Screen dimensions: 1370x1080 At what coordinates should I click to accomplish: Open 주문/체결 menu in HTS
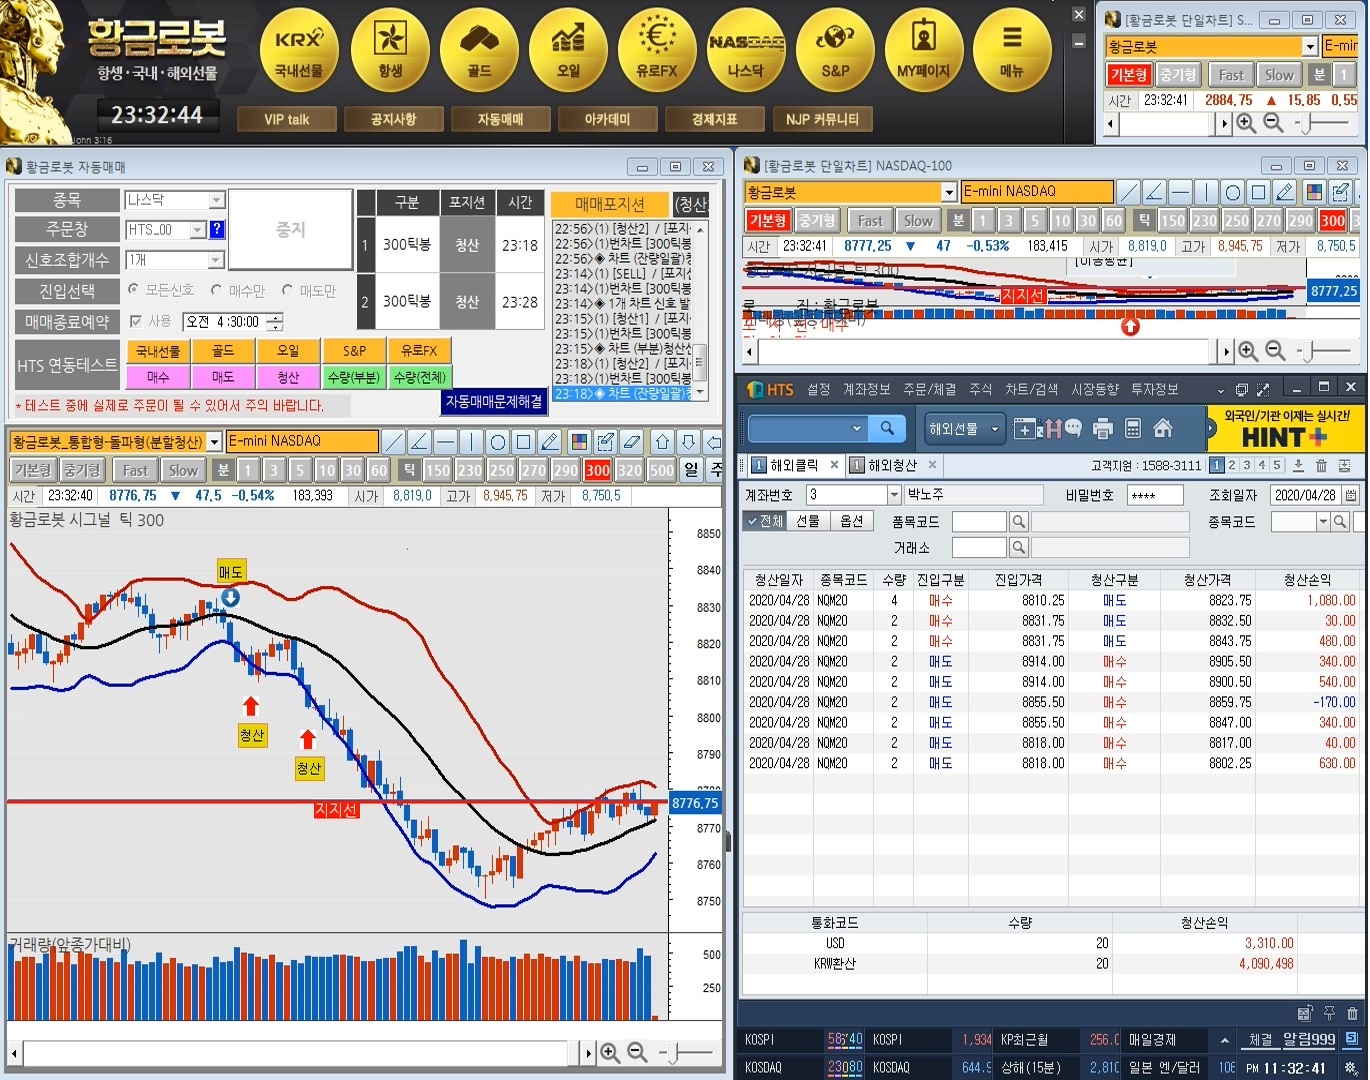click(929, 389)
